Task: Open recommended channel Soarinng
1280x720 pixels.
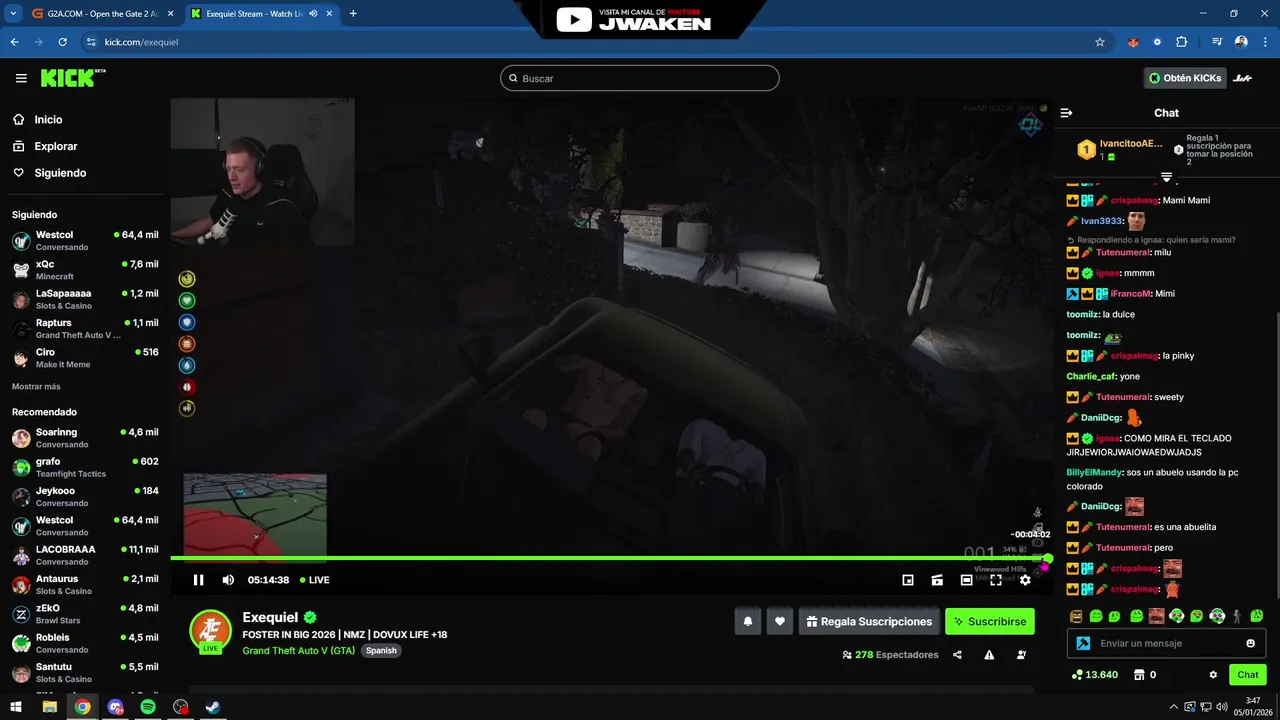Action: 85,438
